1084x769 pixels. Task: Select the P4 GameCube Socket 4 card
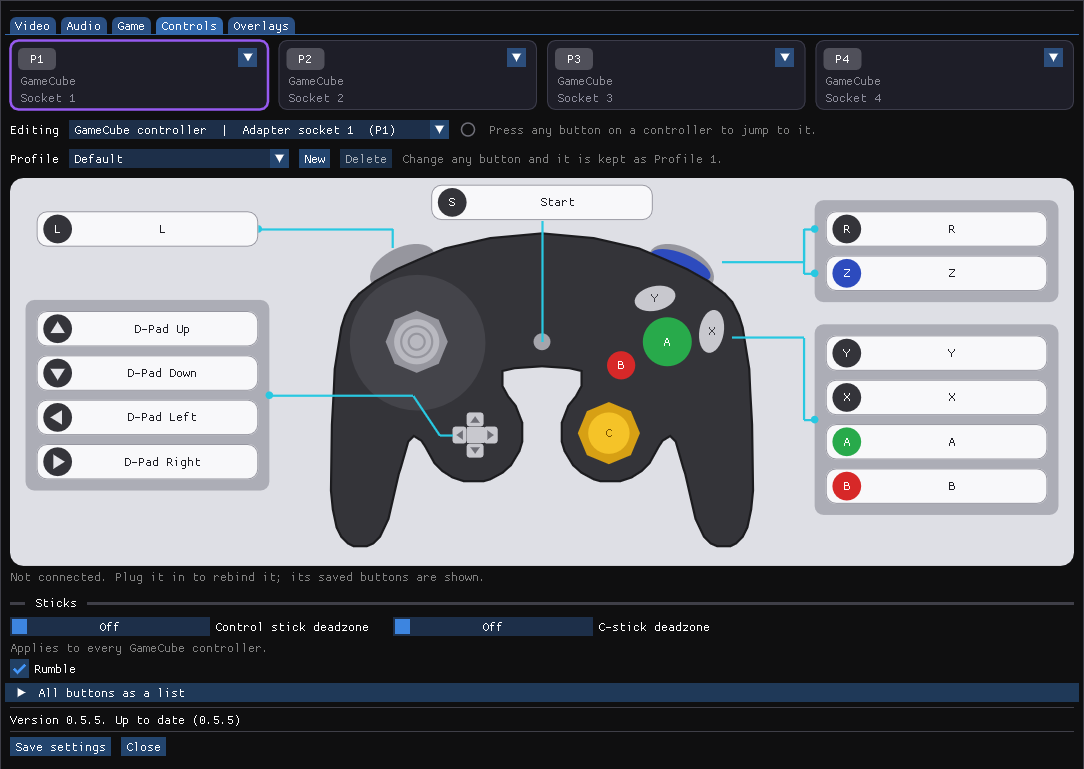[944, 75]
